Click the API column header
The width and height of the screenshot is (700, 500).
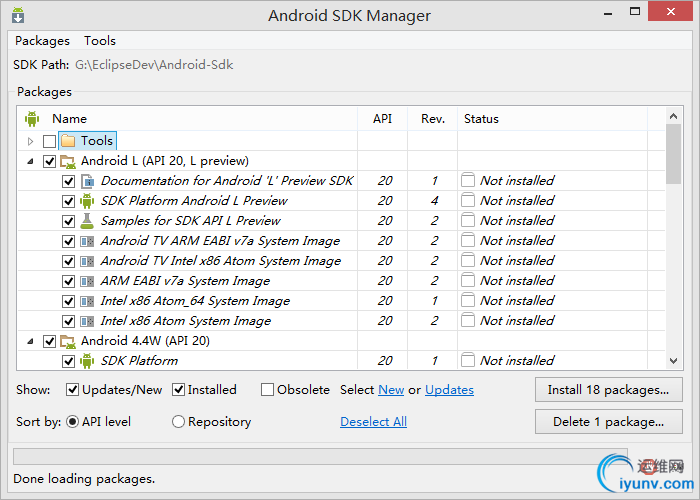point(383,119)
